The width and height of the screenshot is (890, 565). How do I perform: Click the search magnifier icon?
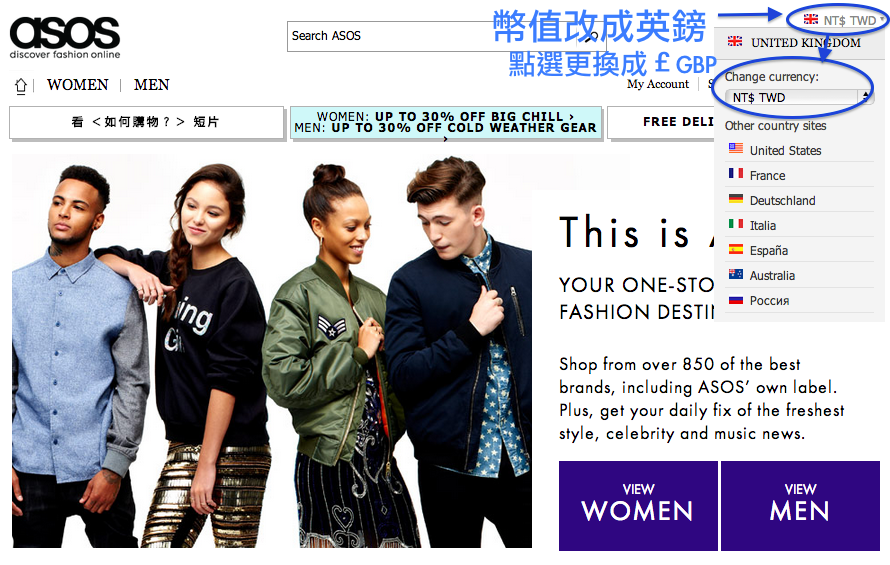pyautogui.click(x=591, y=37)
